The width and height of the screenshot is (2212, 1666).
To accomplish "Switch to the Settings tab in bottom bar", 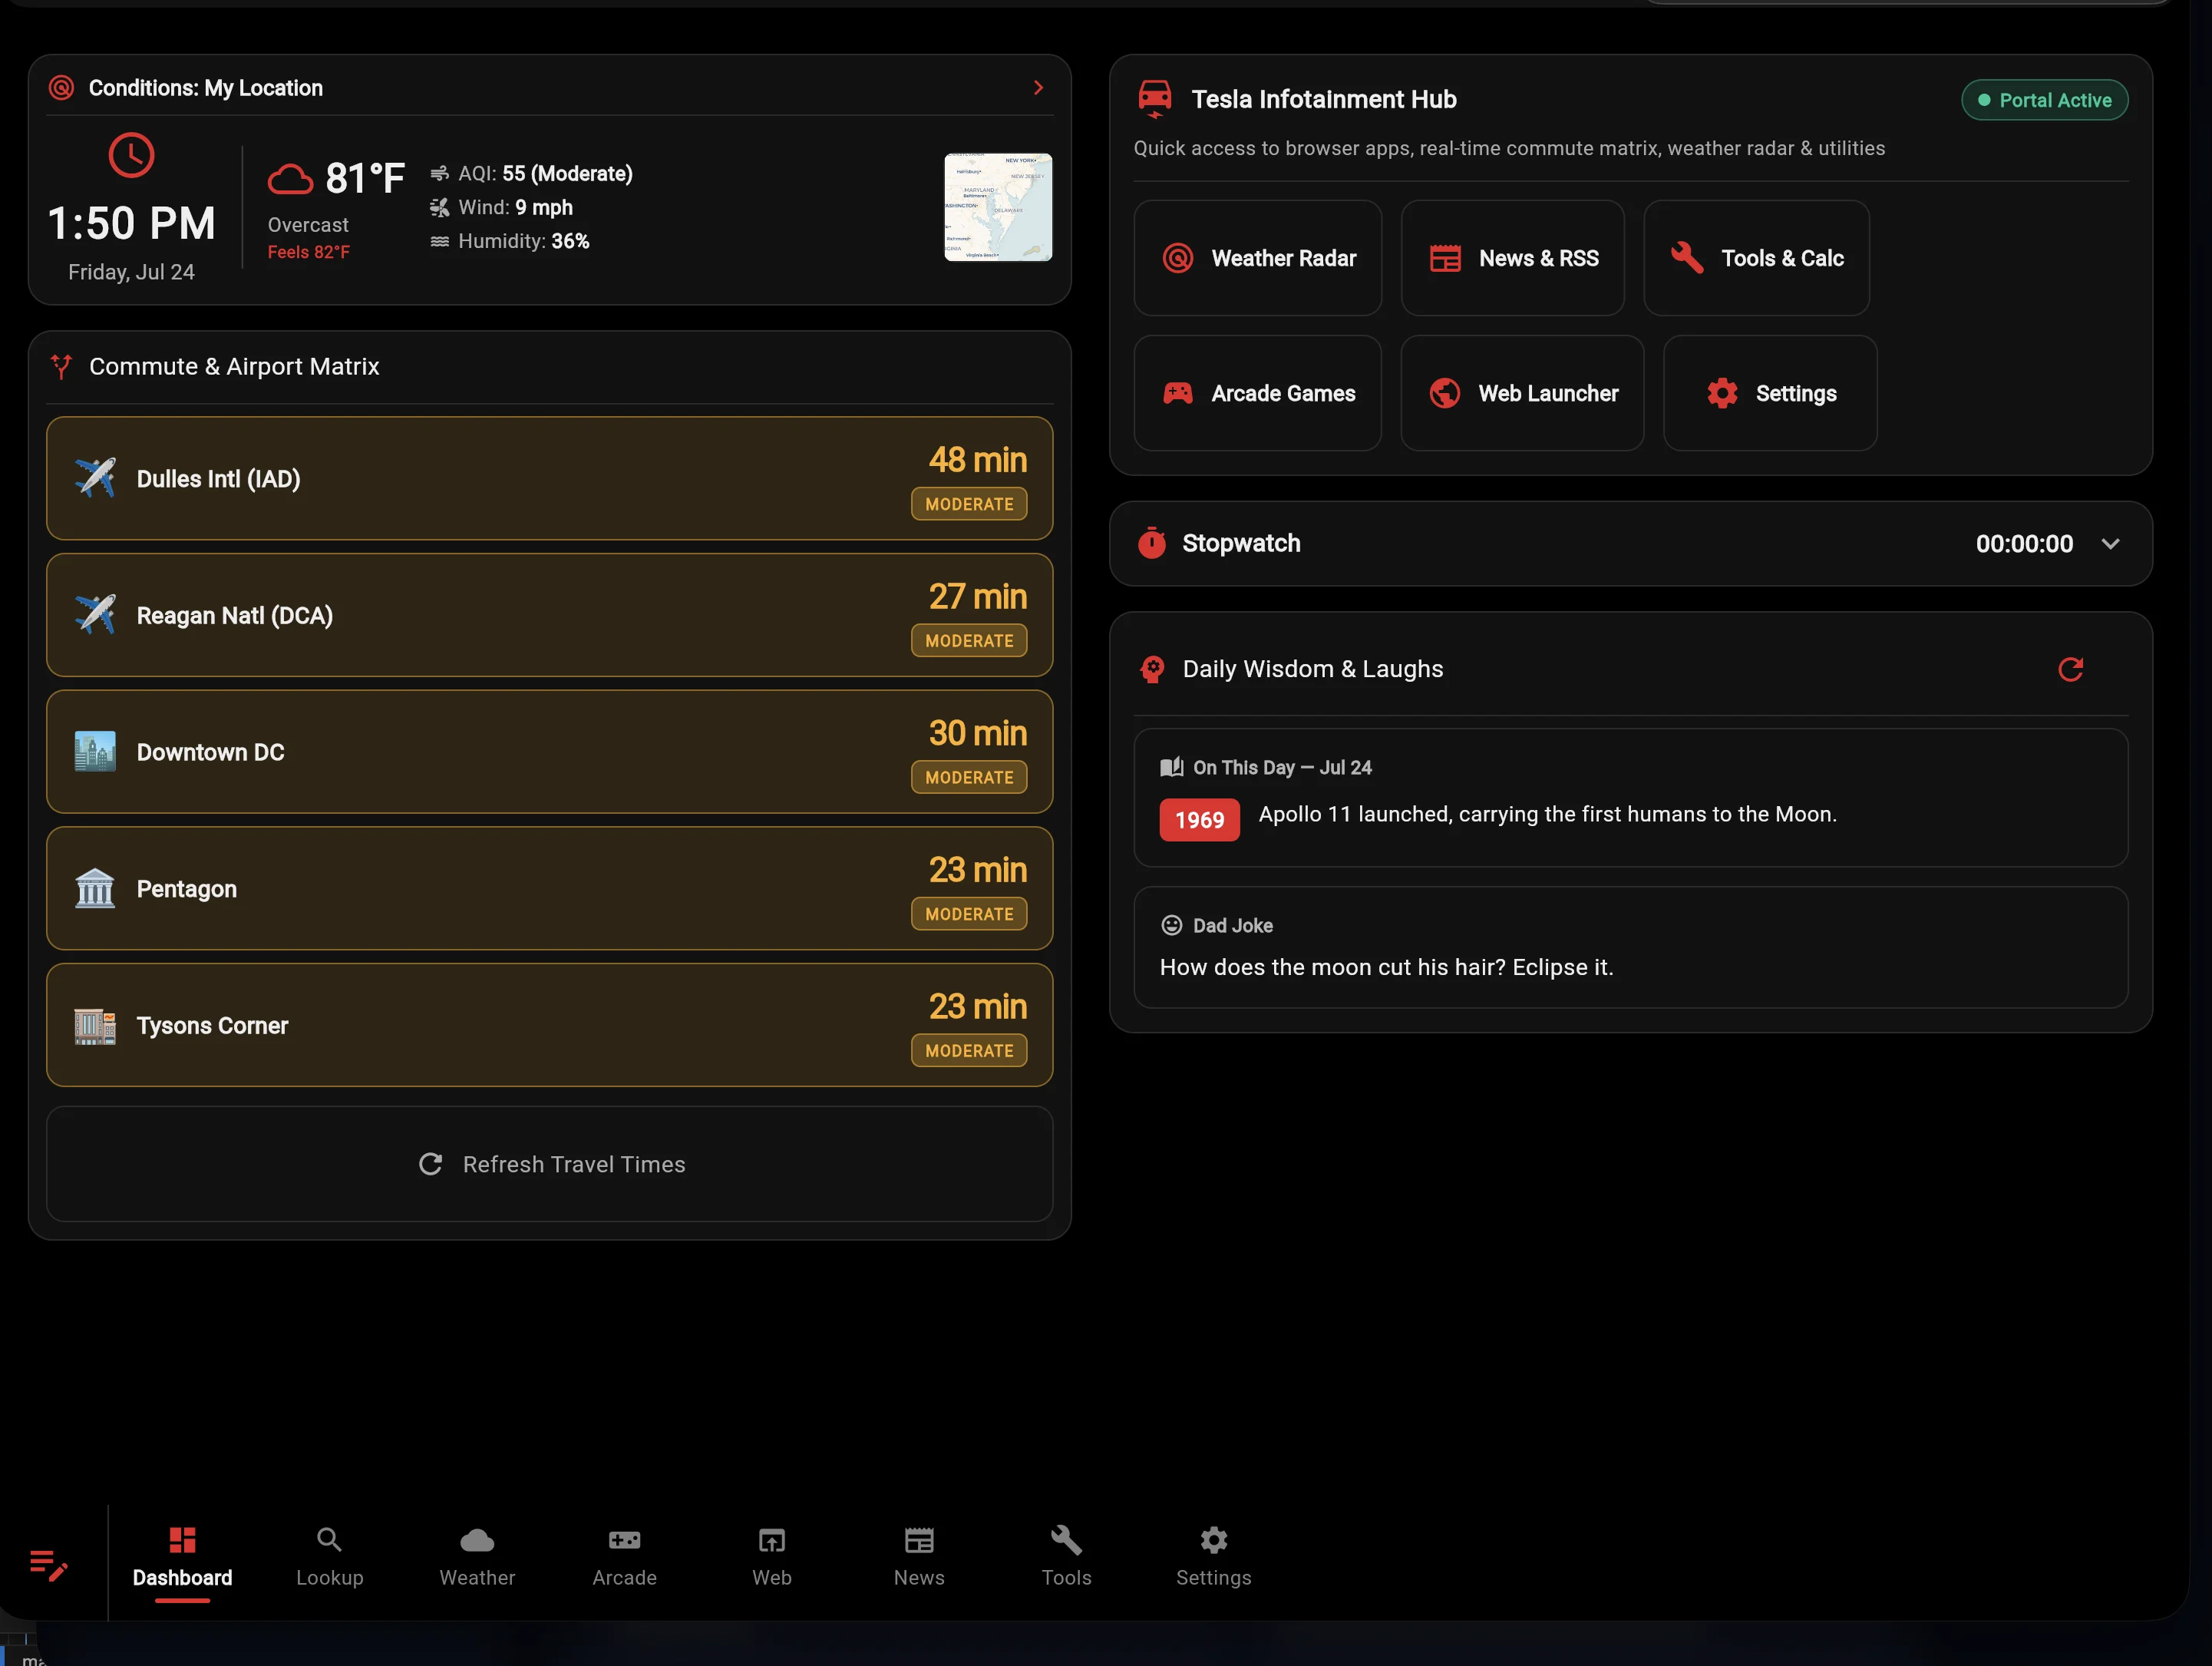I will coord(1213,1557).
